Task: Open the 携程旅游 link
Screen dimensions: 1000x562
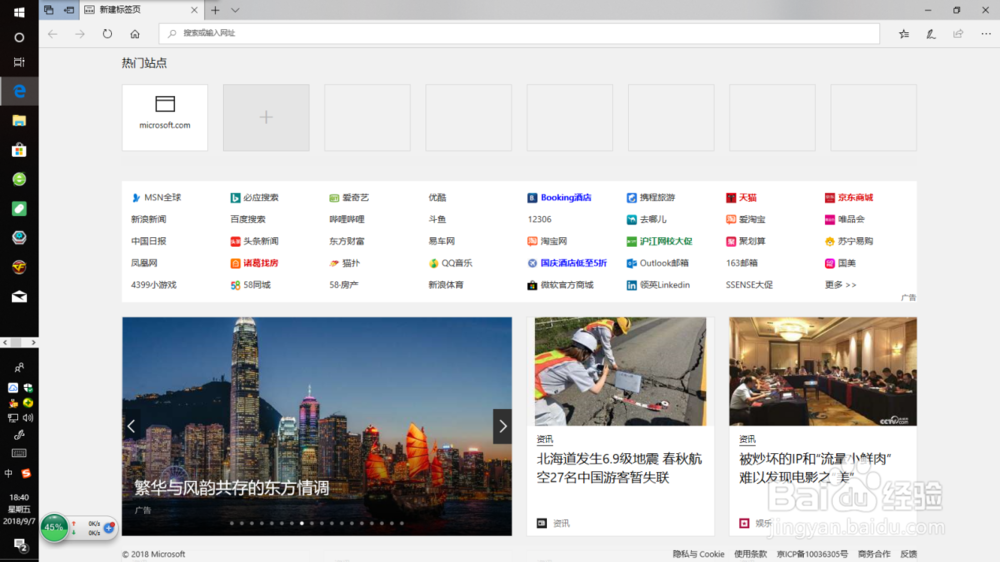Action: coord(651,198)
